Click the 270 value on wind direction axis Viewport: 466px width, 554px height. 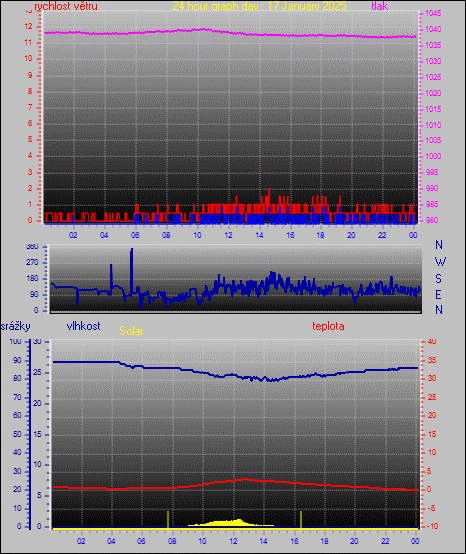32,263
